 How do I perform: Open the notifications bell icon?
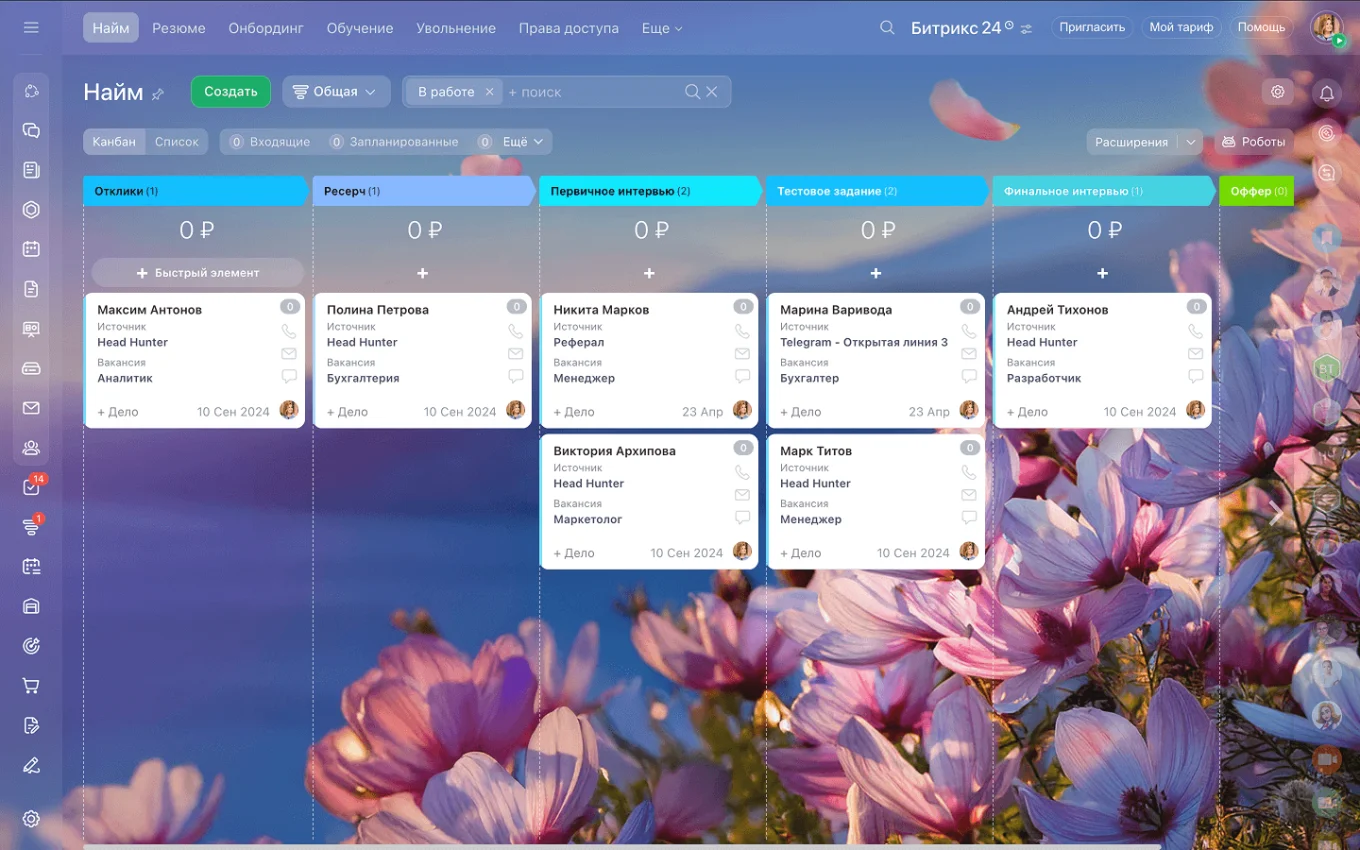[x=1327, y=93]
